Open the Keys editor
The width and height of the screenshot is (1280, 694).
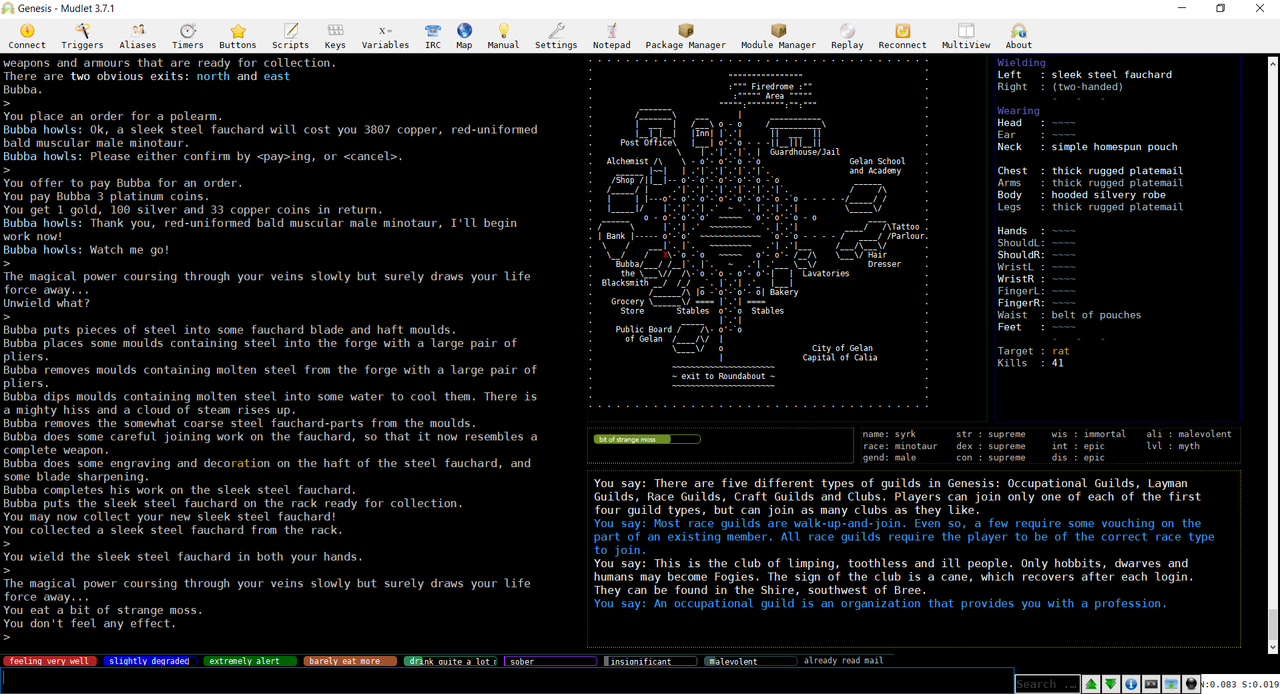coord(335,36)
